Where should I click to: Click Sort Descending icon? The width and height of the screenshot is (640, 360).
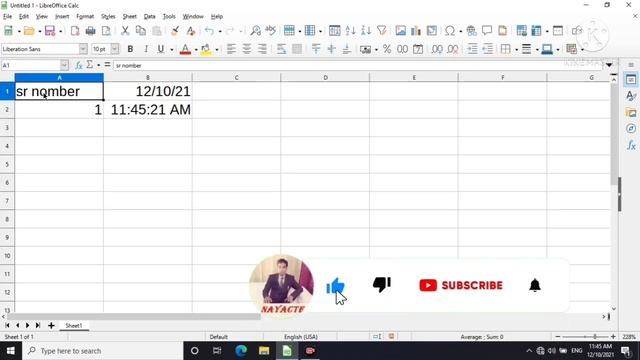pyautogui.click(x=366, y=31)
